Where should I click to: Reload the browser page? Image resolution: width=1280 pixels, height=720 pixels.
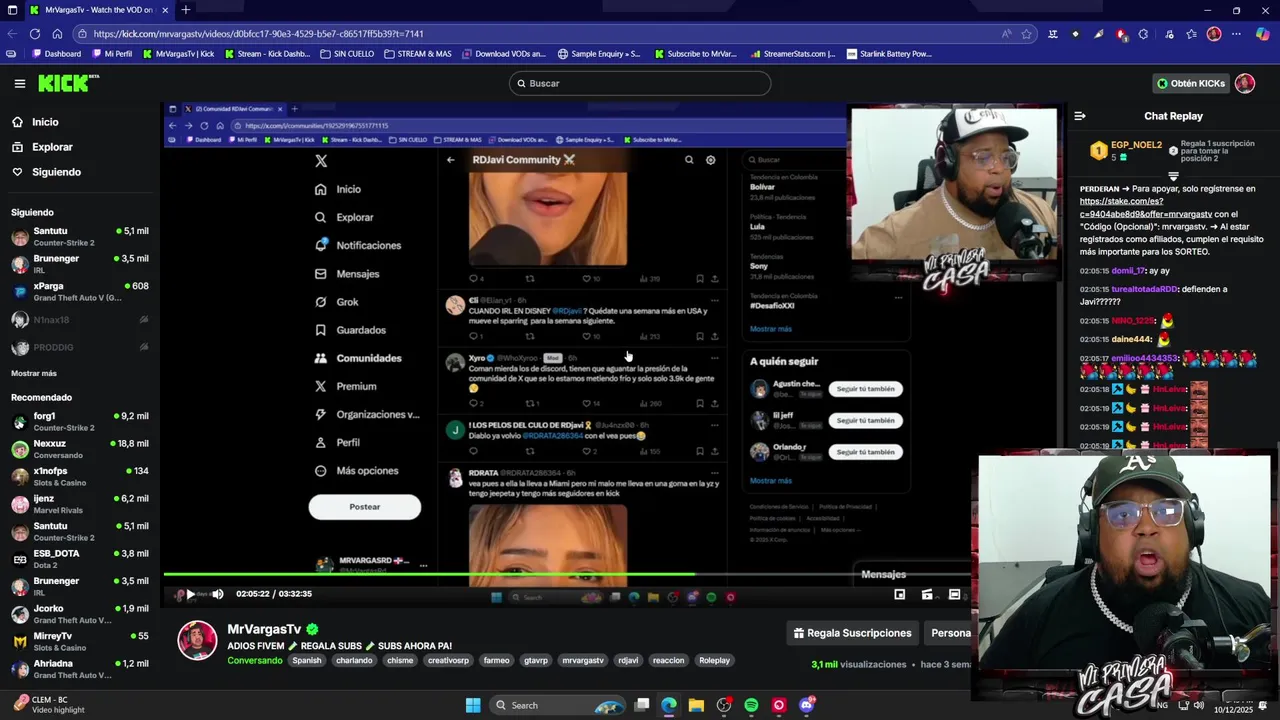click(x=34, y=34)
